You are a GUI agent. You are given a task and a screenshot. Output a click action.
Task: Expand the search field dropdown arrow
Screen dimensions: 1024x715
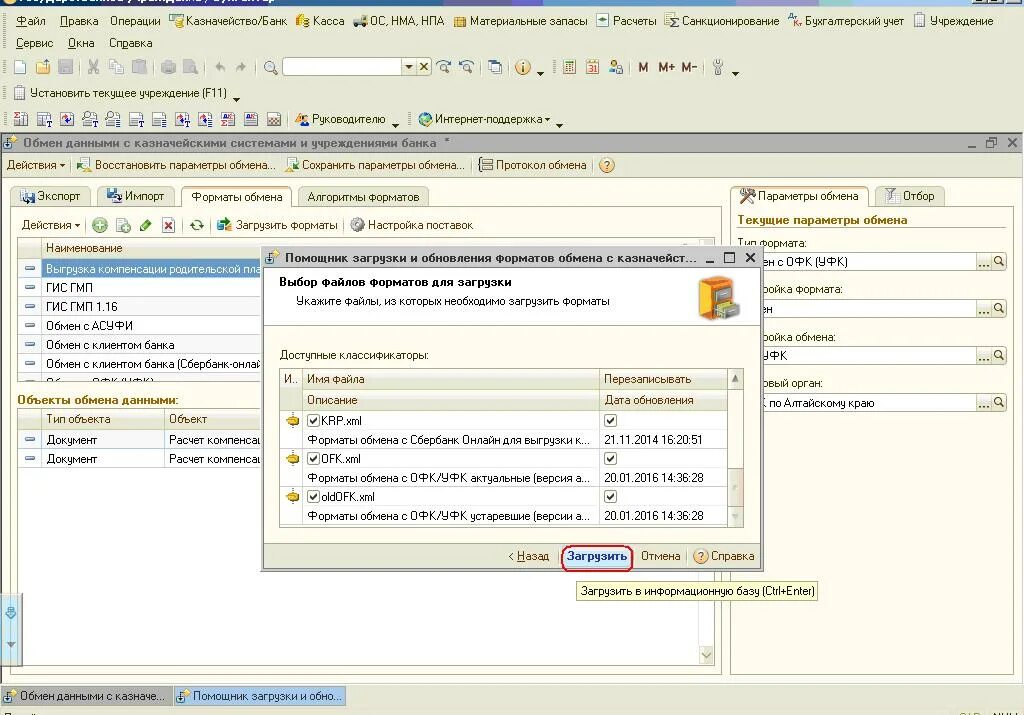point(408,67)
